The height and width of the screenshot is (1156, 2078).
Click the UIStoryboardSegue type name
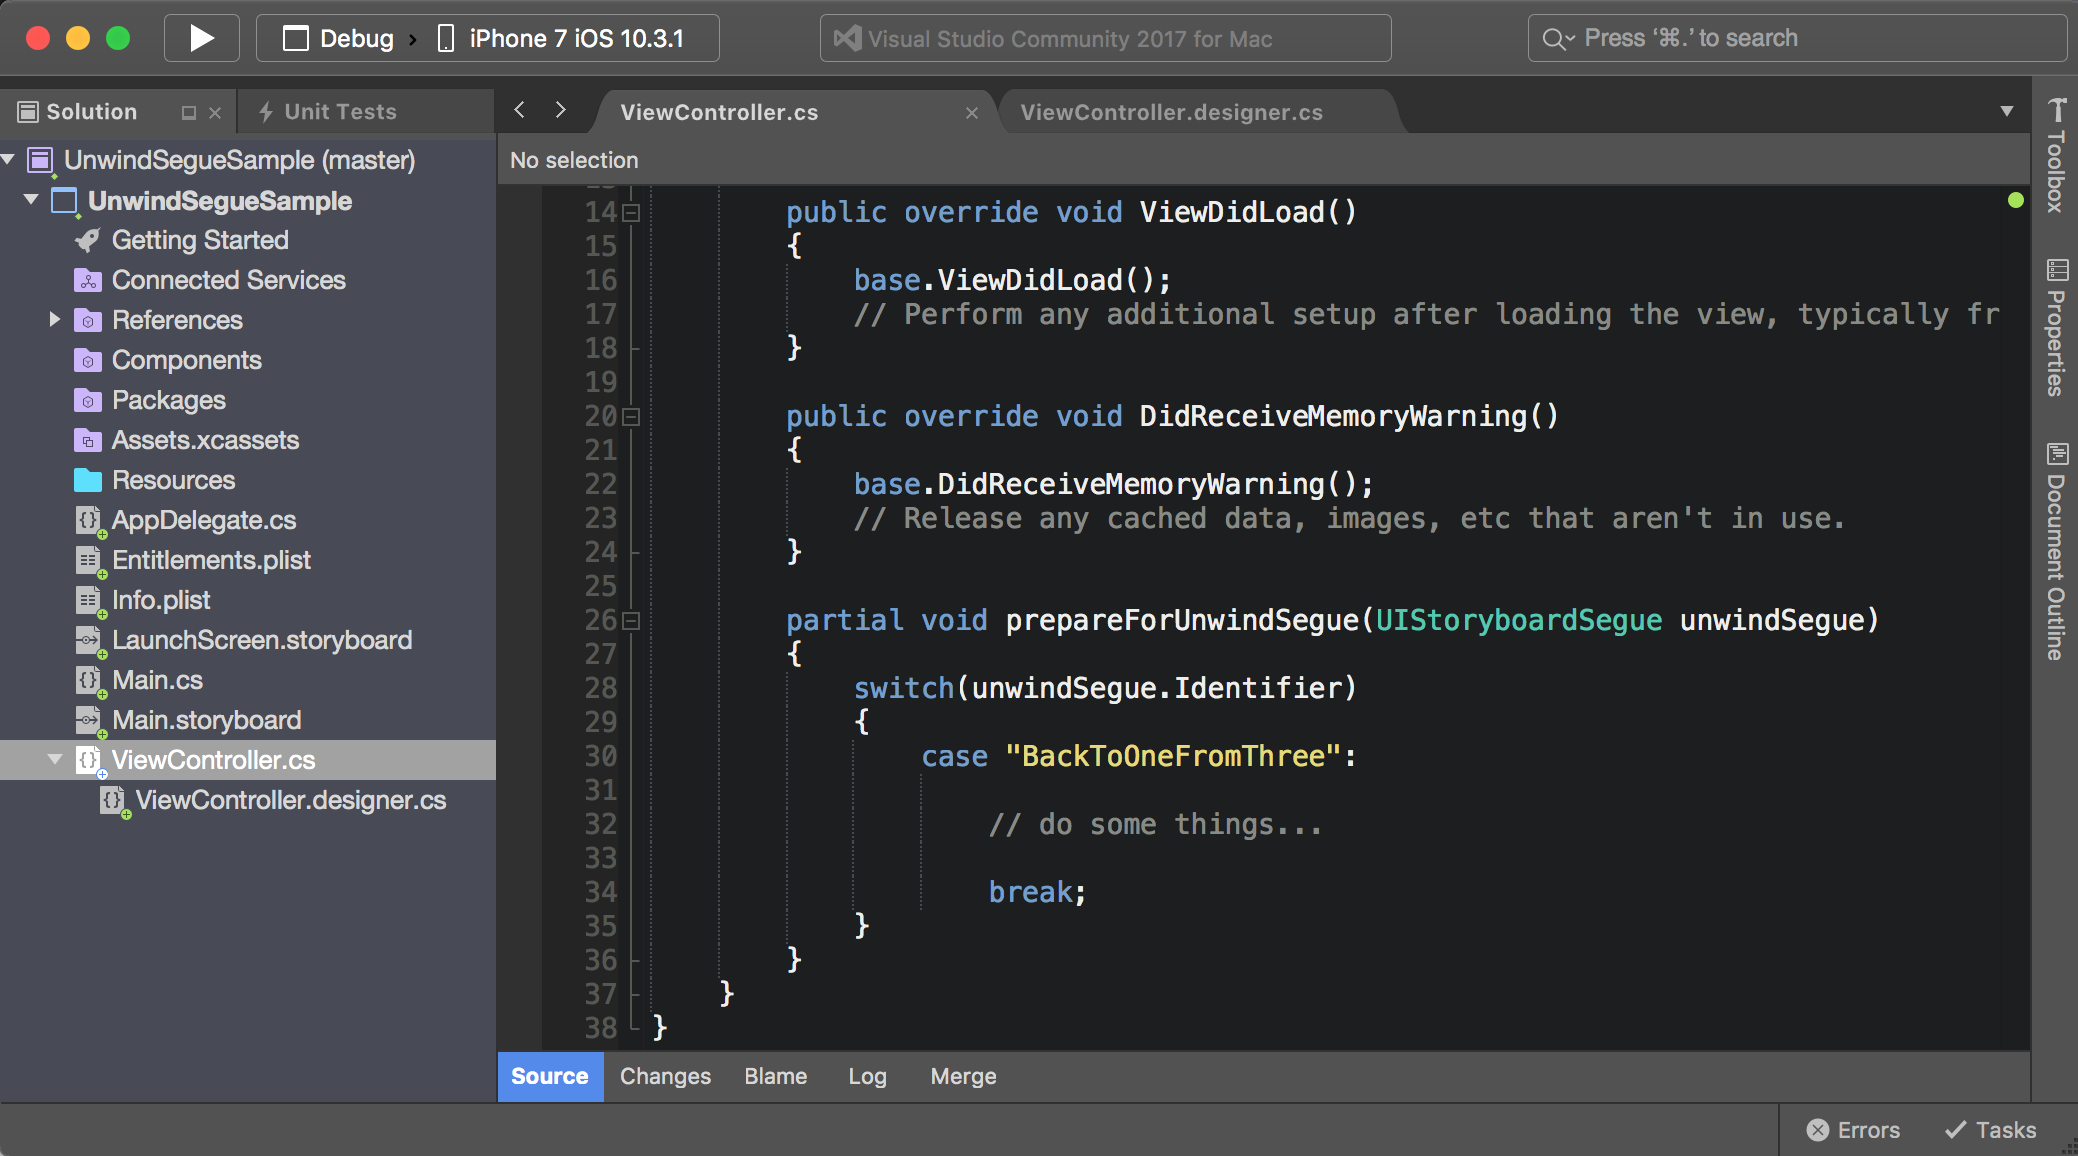click(1518, 620)
